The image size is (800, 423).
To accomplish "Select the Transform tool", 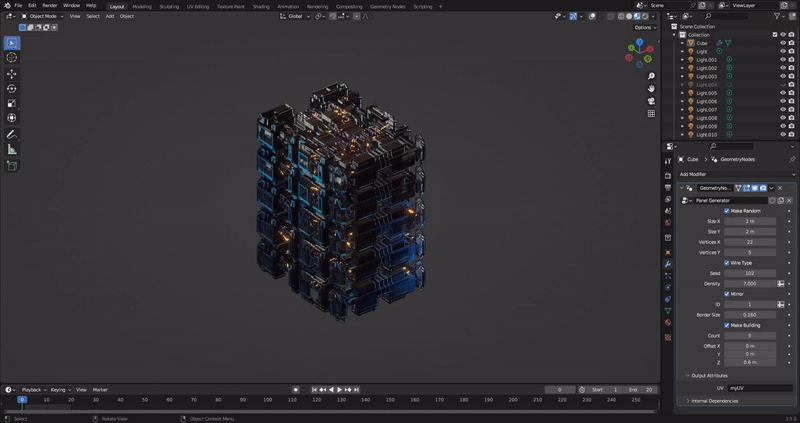I will click(12, 118).
